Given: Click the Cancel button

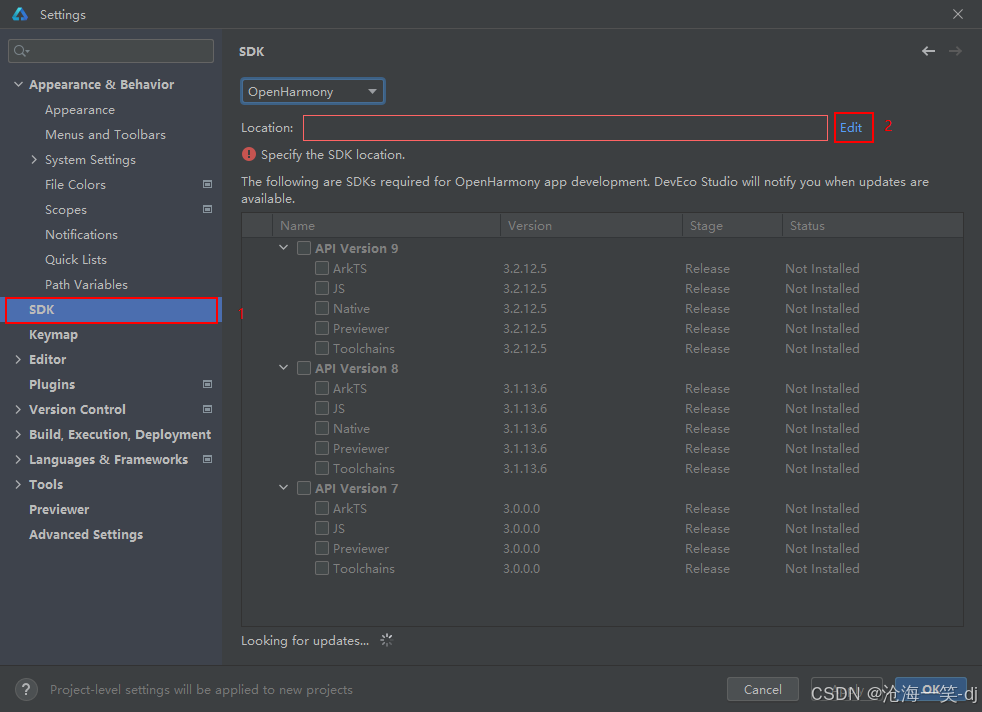Looking at the screenshot, I should point(762,689).
